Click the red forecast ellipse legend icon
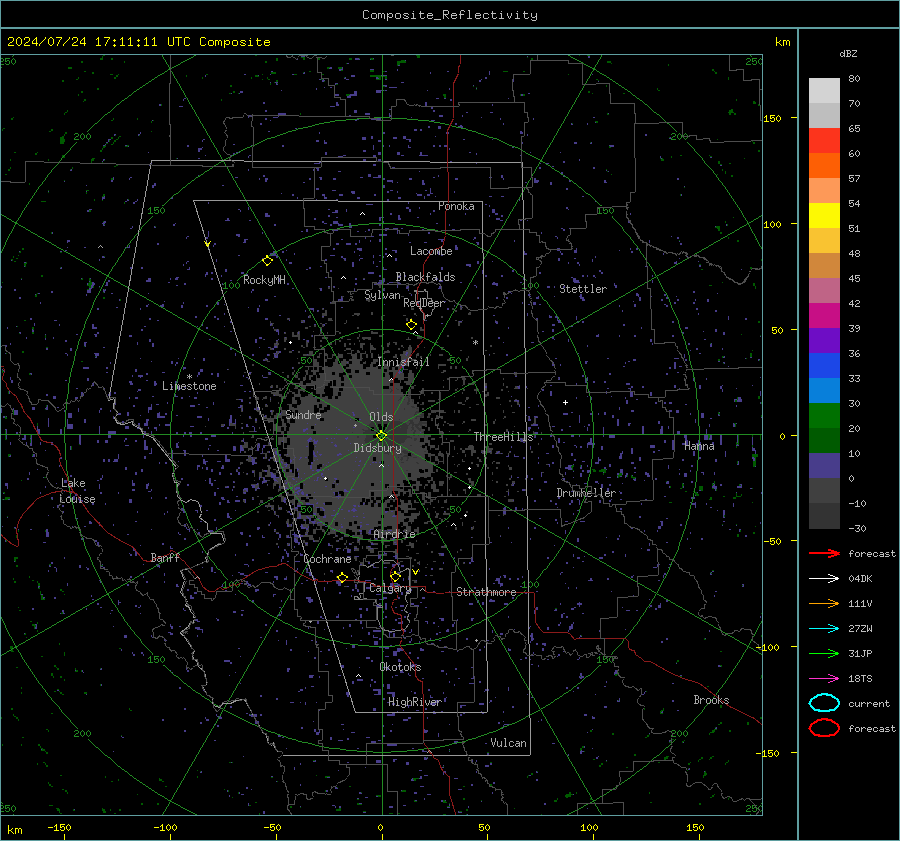900x841 pixels. [824, 728]
